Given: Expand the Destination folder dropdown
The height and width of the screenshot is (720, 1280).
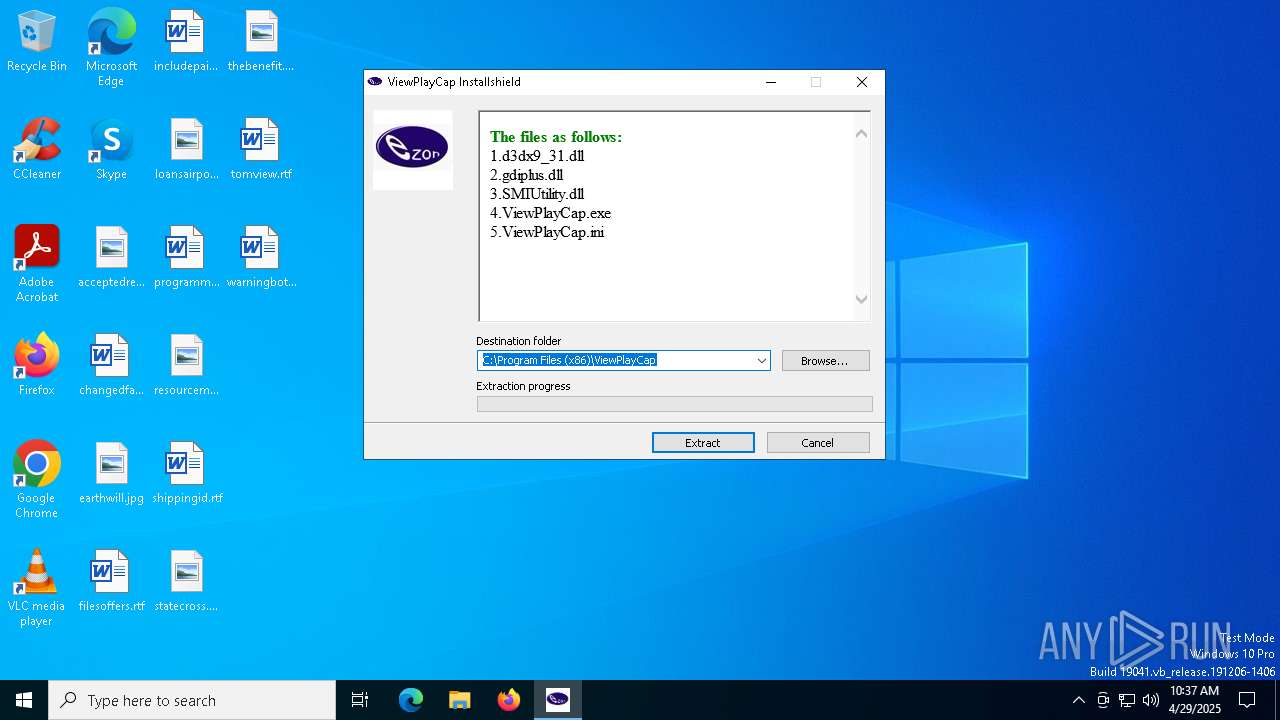Looking at the screenshot, I should click(761, 360).
